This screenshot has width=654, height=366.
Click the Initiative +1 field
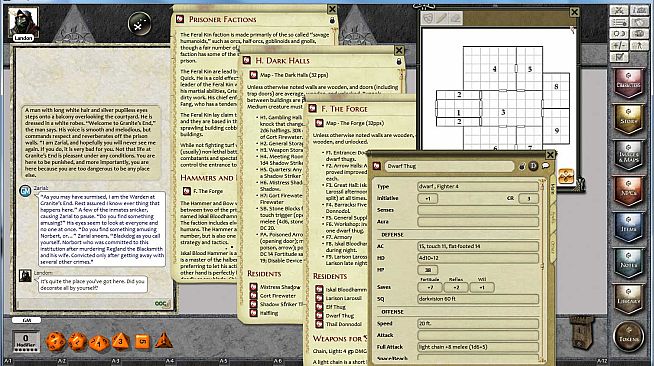pos(428,198)
